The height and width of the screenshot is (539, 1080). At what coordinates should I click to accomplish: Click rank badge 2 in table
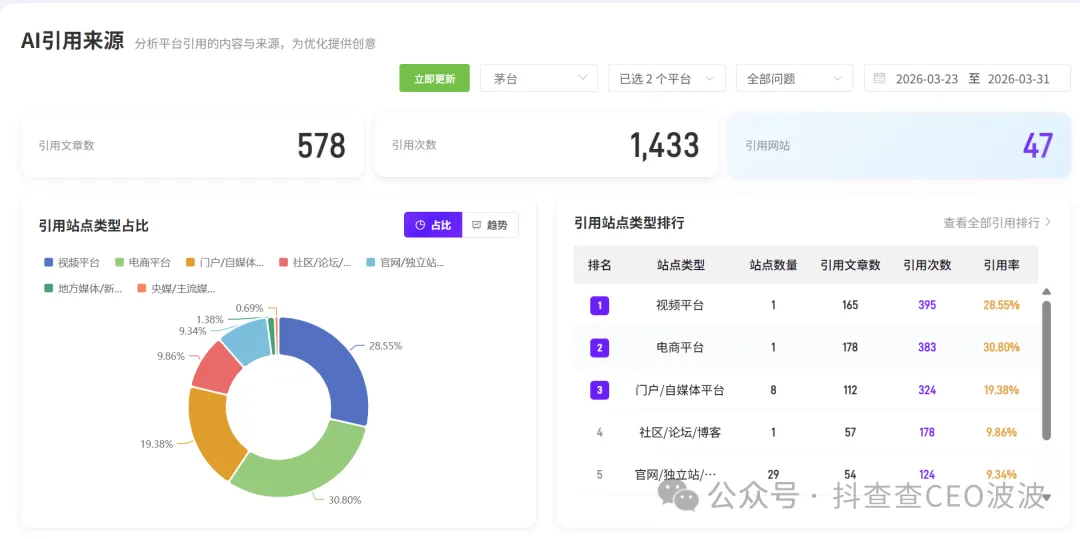pos(599,348)
